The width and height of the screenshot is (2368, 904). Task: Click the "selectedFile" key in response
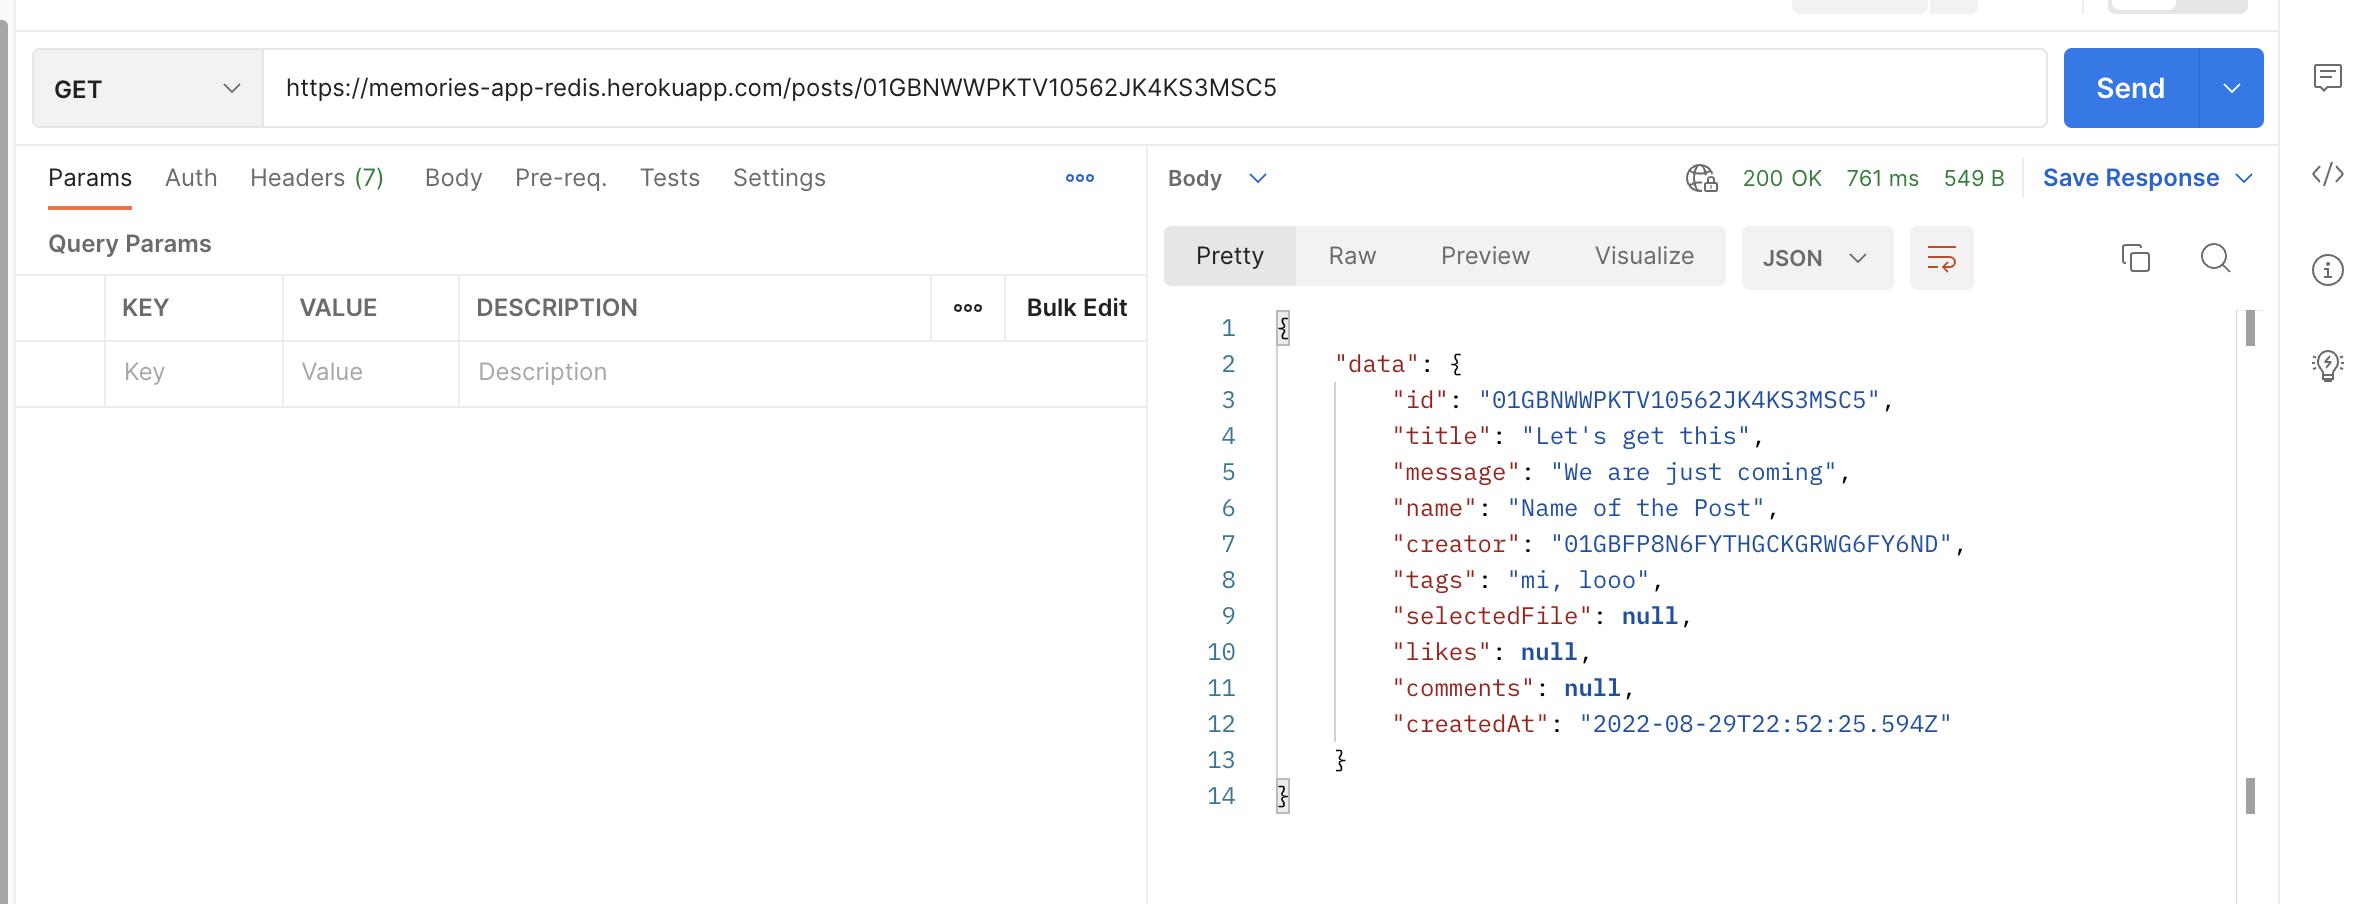1492,616
